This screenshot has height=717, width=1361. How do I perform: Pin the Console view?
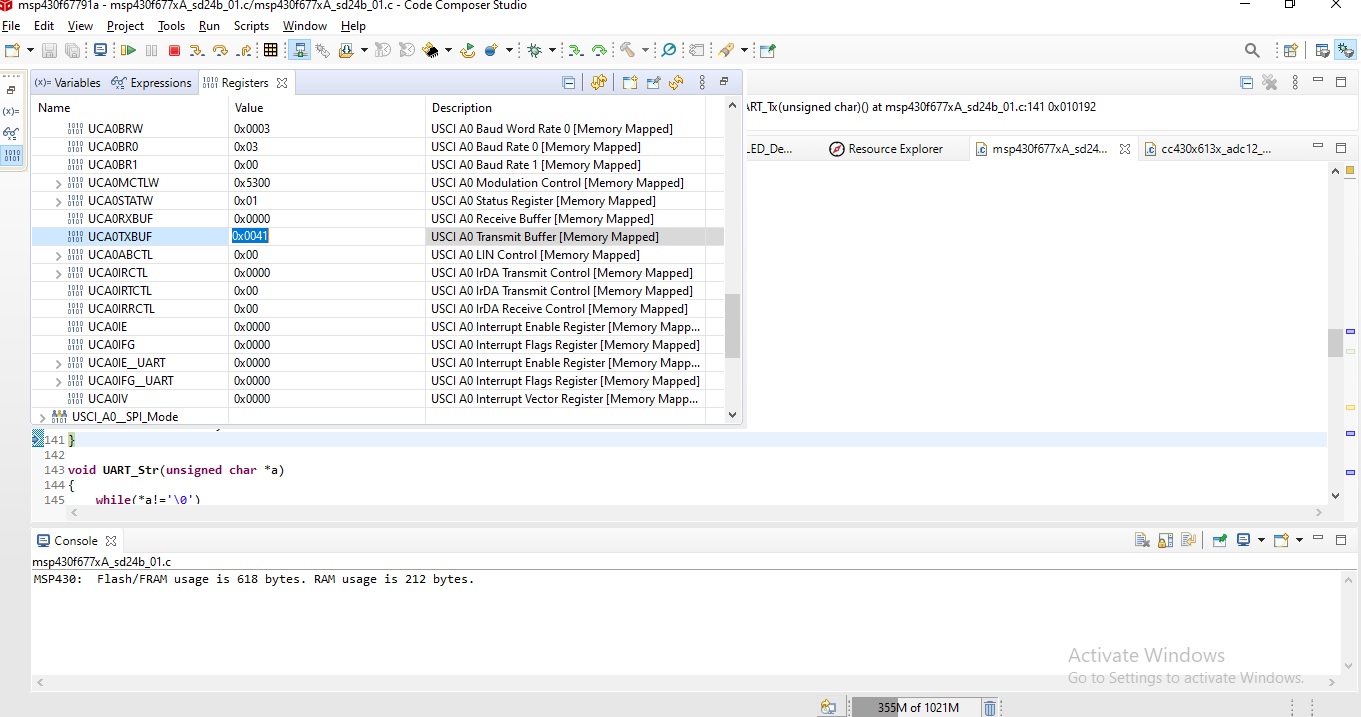(x=1219, y=539)
